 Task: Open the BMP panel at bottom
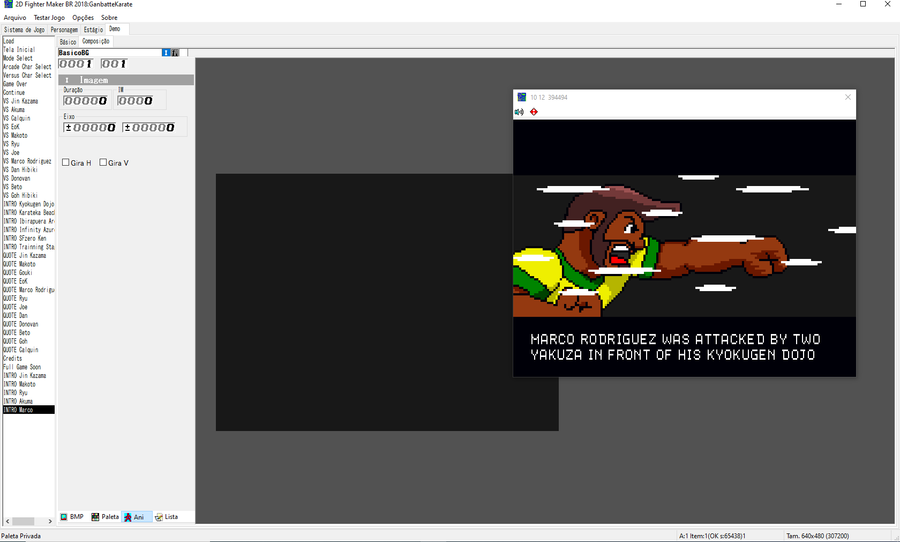[72, 517]
